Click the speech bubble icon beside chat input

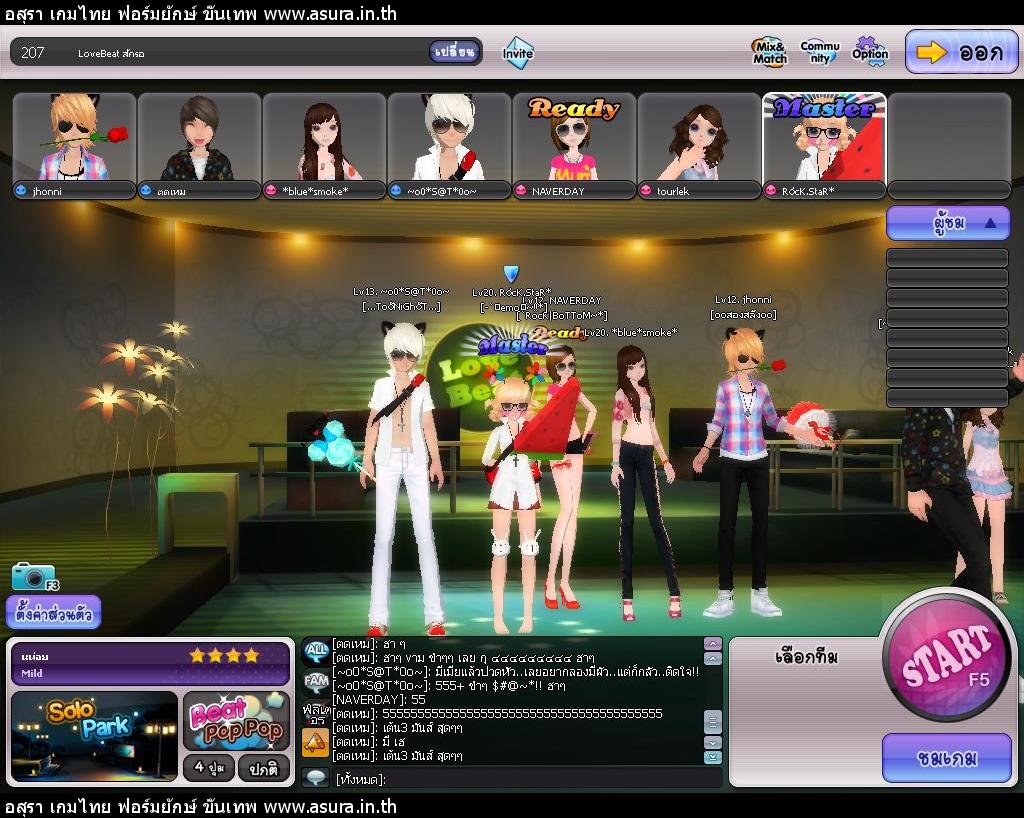coord(316,778)
